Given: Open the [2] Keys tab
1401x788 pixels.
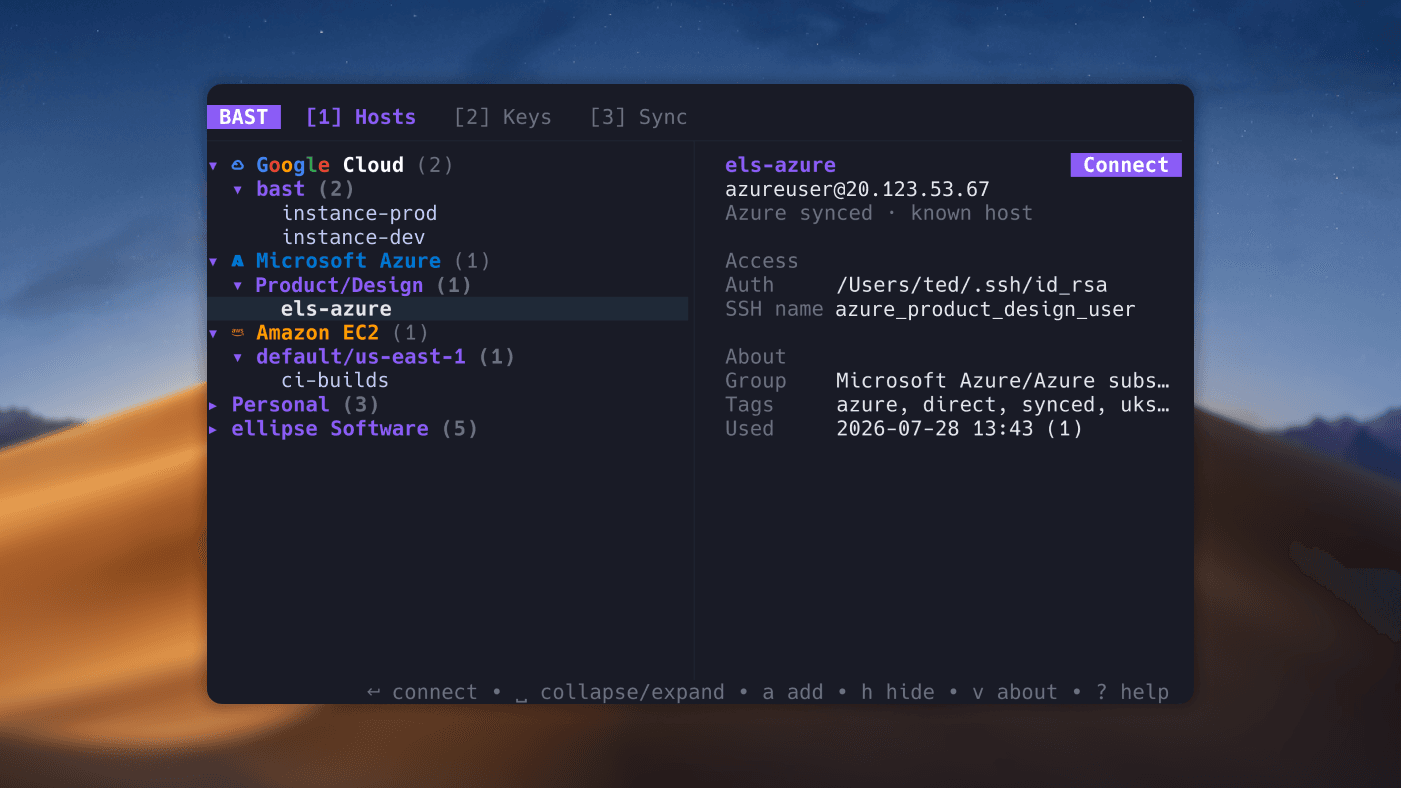Looking at the screenshot, I should (503, 117).
